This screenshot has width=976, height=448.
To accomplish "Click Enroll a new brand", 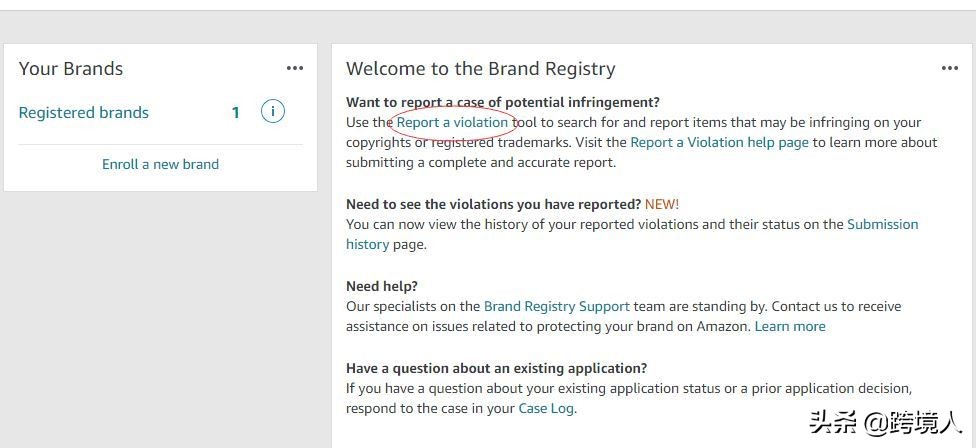I will (160, 164).
